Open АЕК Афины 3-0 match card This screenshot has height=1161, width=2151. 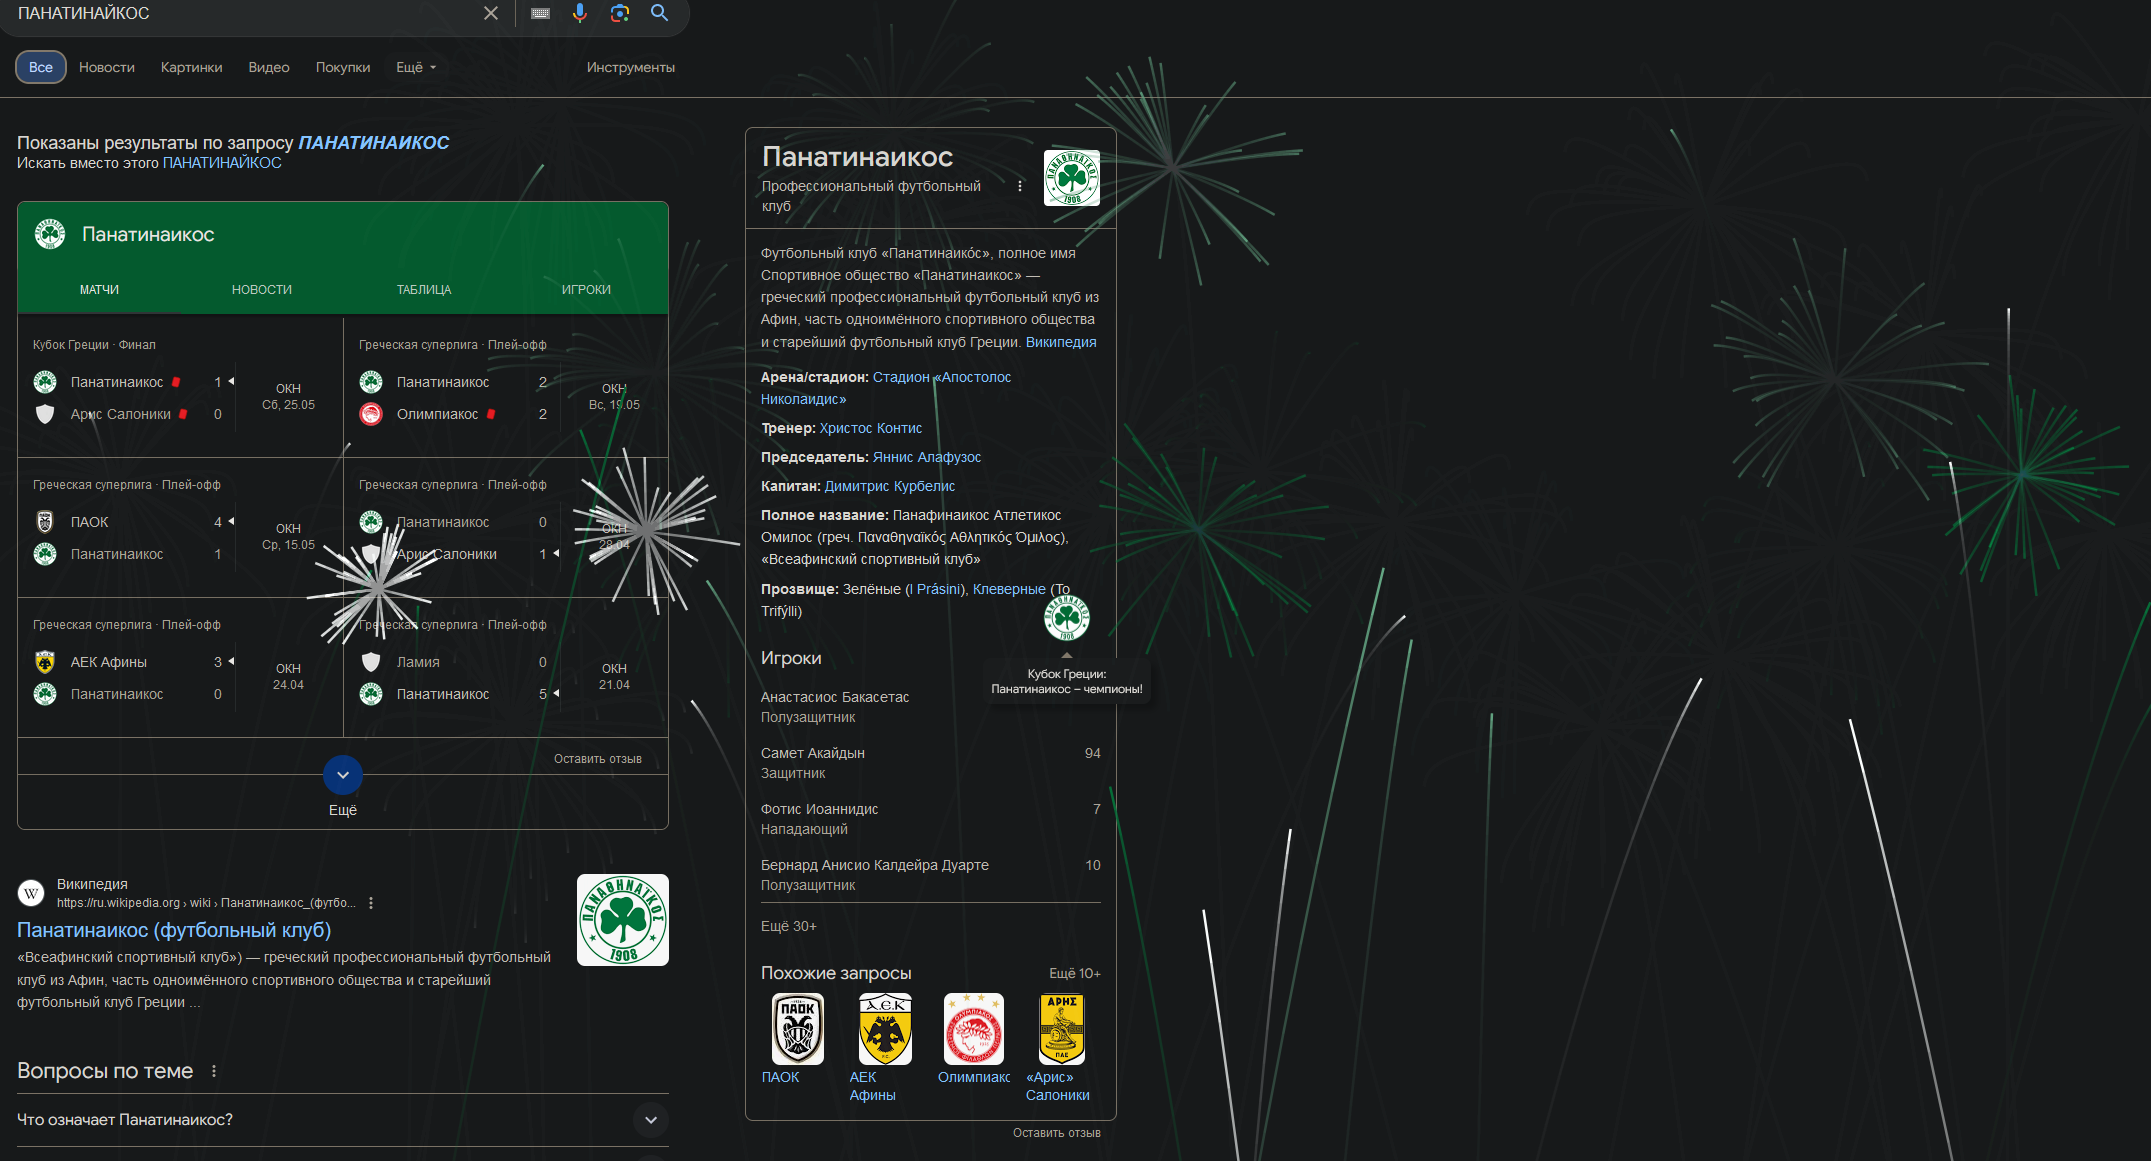tap(180, 668)
